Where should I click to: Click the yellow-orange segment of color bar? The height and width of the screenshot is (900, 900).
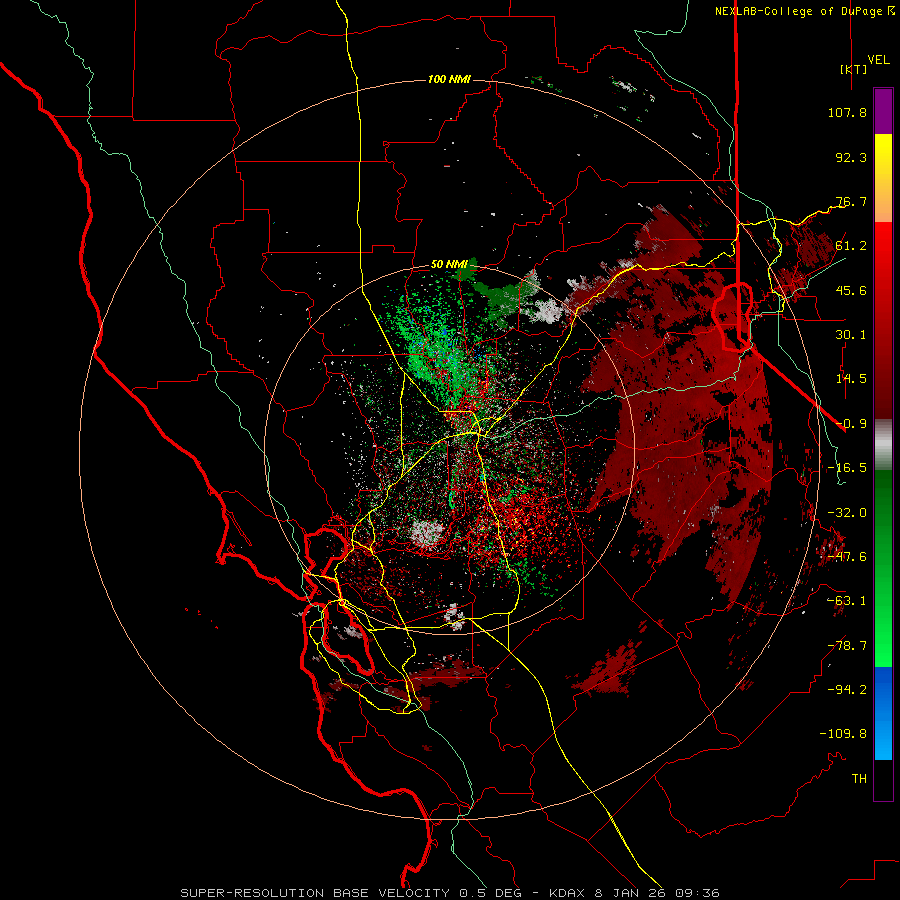point(883,178)
